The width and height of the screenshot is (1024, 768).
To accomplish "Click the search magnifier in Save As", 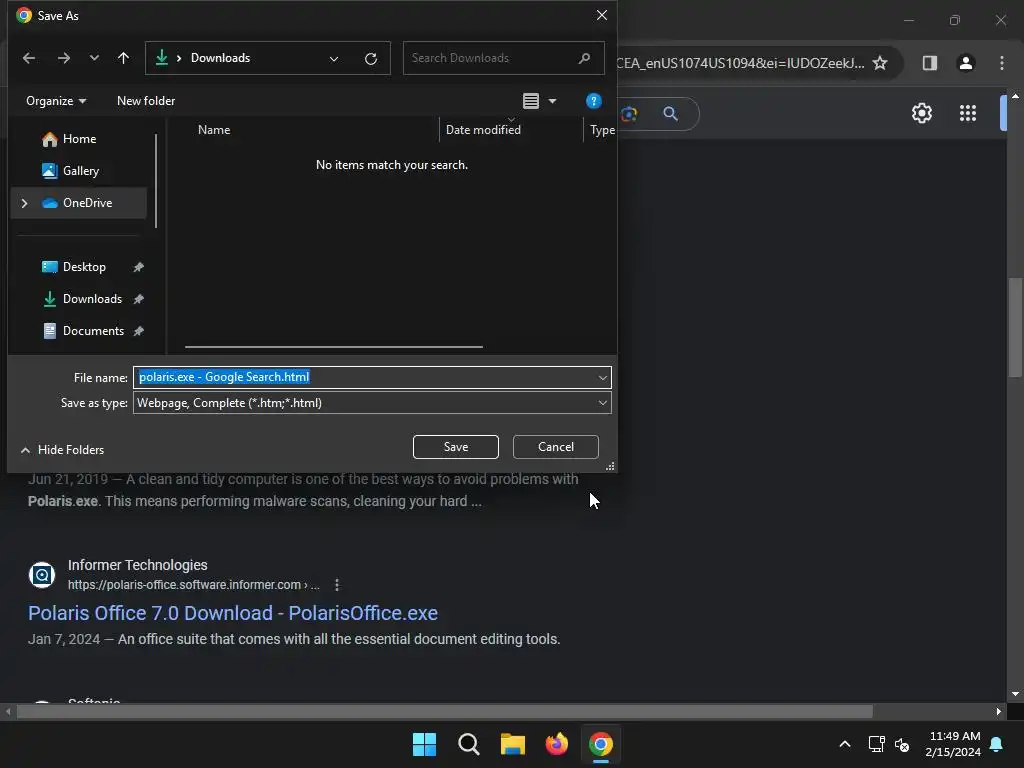I will 584,58.
